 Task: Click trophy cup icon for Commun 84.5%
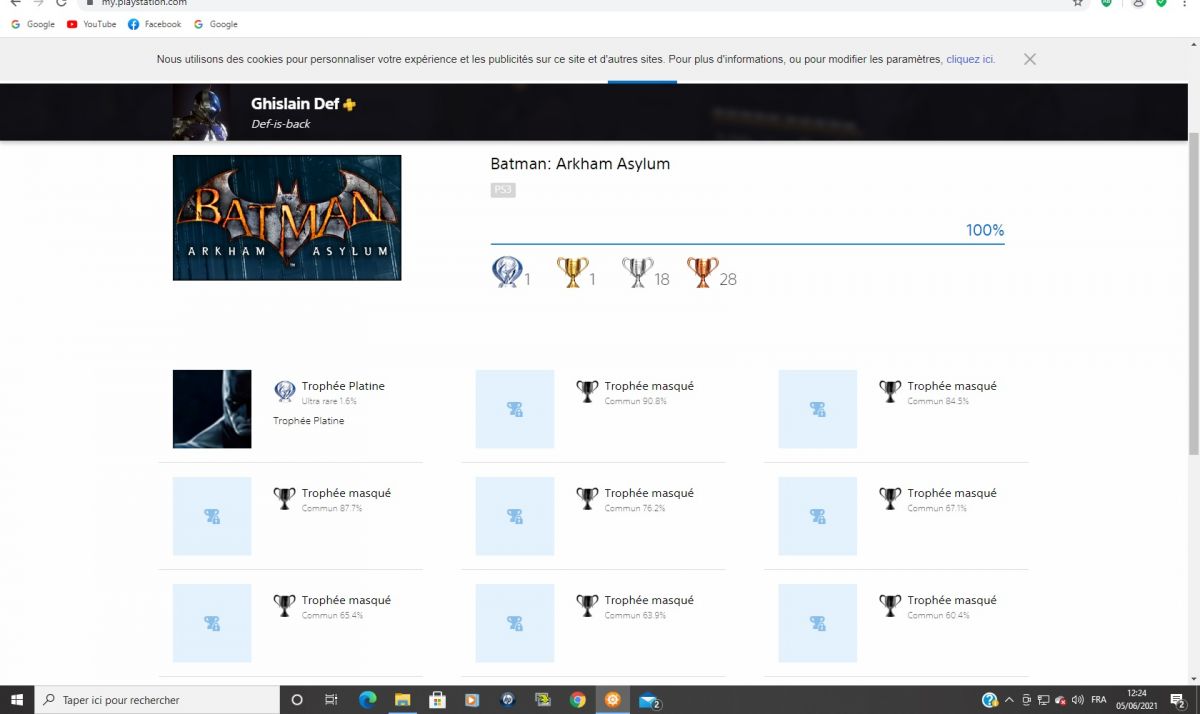click(x=890, y=392)
